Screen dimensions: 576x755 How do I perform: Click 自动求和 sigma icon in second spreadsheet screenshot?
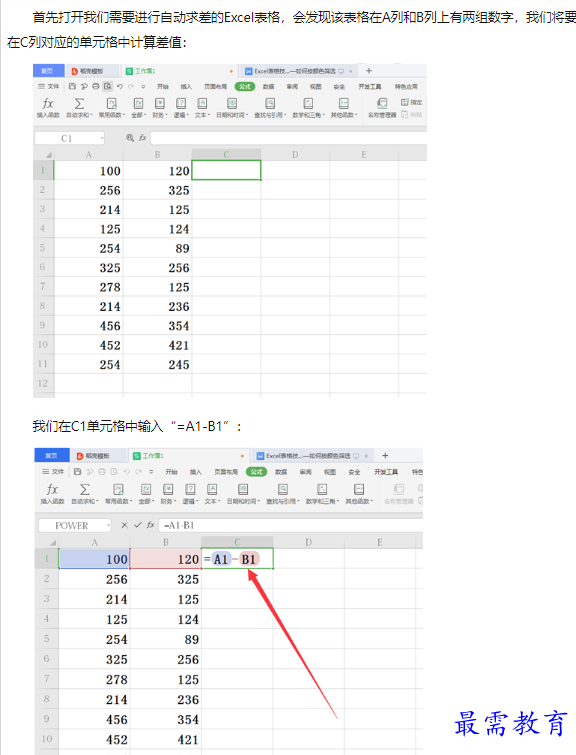(85, 490)
